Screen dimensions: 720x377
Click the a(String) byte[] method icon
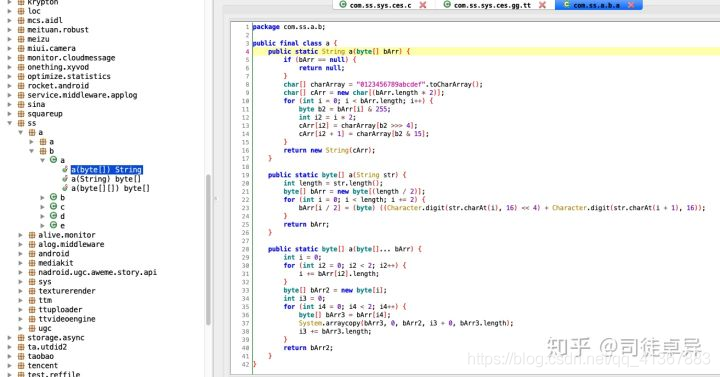coord(65,179)
